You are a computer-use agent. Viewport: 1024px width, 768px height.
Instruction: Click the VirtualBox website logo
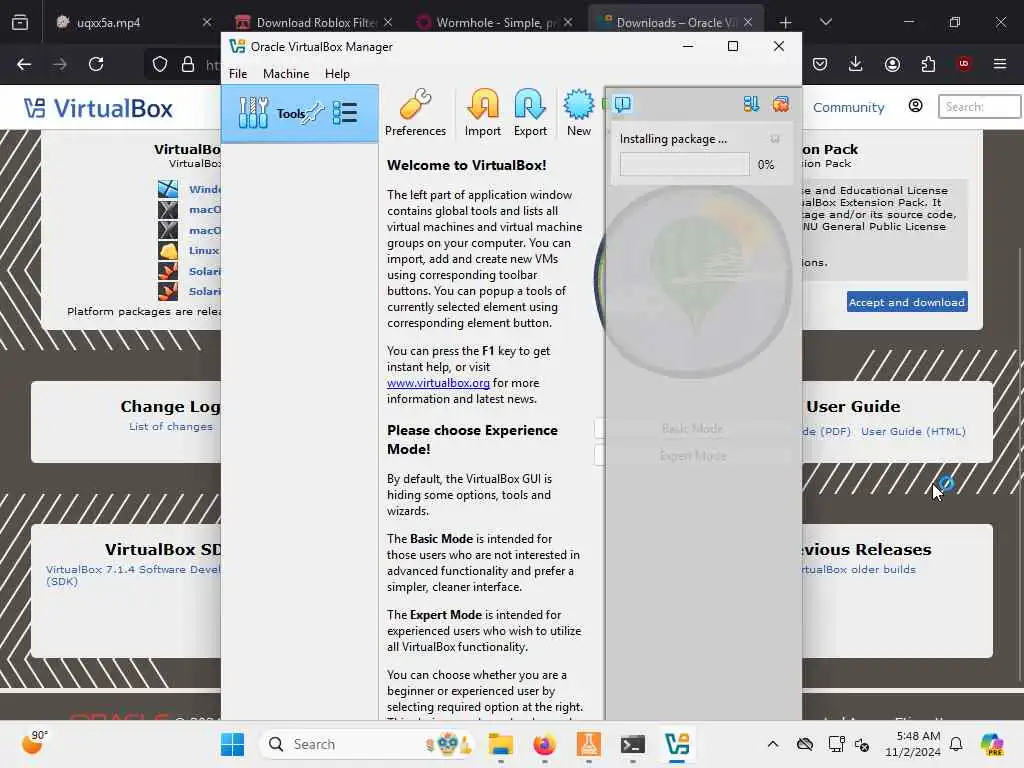point(98,108)
